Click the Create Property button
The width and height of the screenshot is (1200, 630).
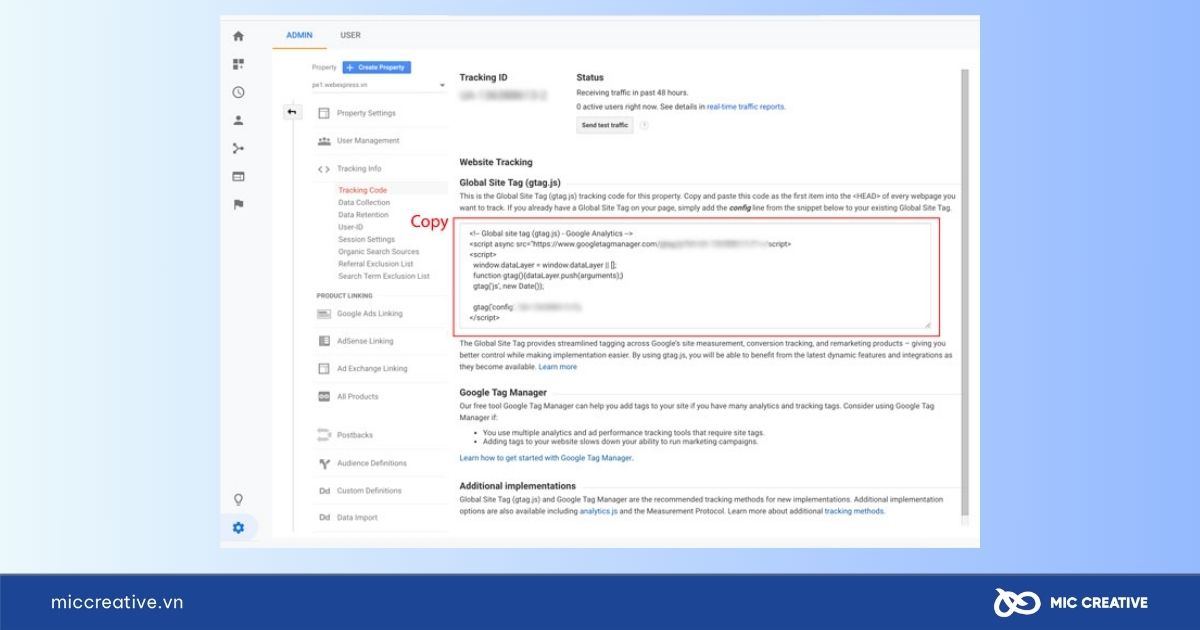[x=376, y=67]
